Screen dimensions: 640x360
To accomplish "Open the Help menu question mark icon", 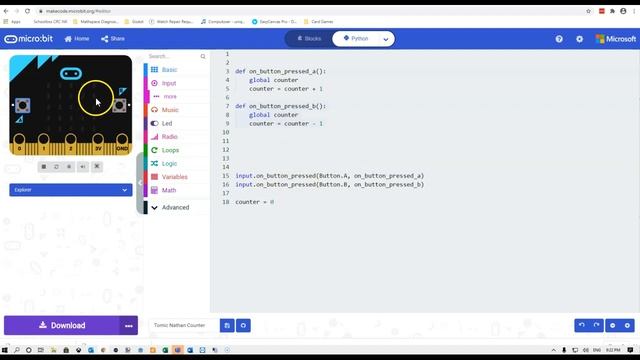I will coord(559,39).
